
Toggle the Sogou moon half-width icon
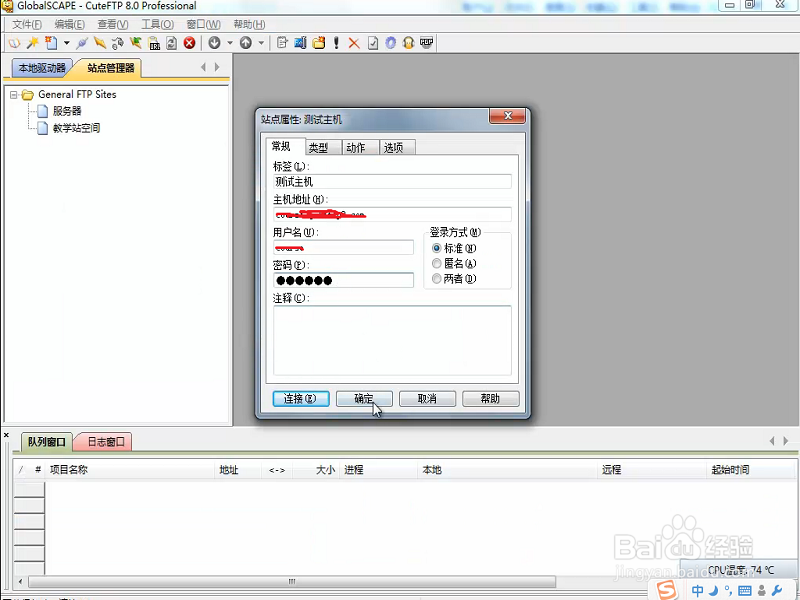(x=713, y=591)
